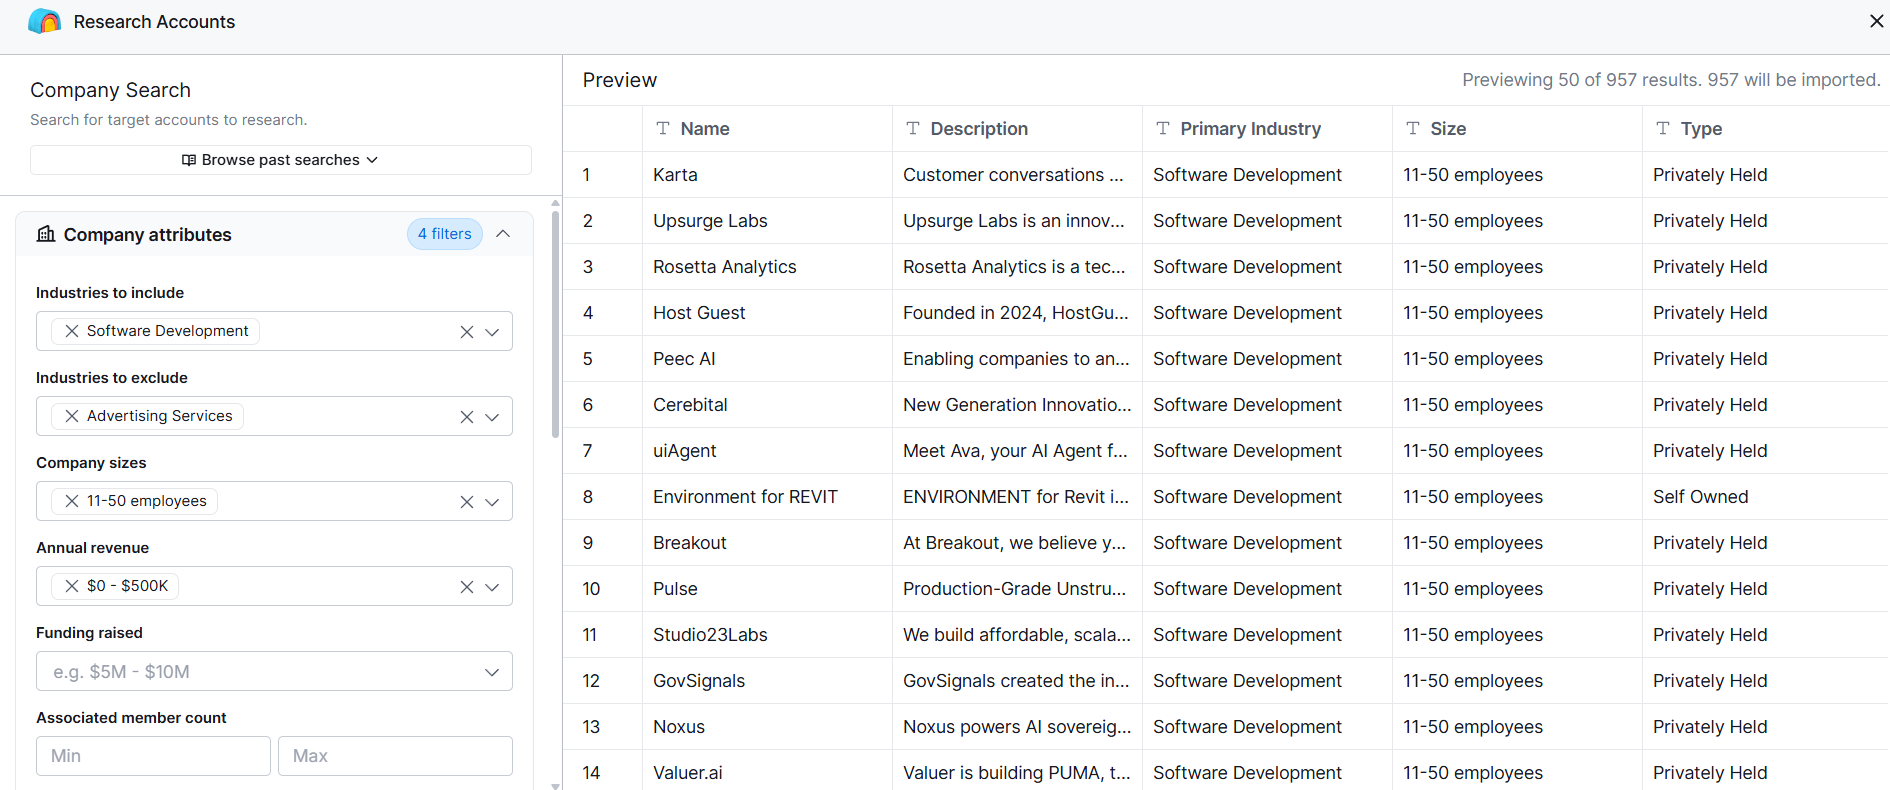Collapse the Company attributes section
Image resolution: width=1890 pixels, height=790 pixels.
pos(503,234)
